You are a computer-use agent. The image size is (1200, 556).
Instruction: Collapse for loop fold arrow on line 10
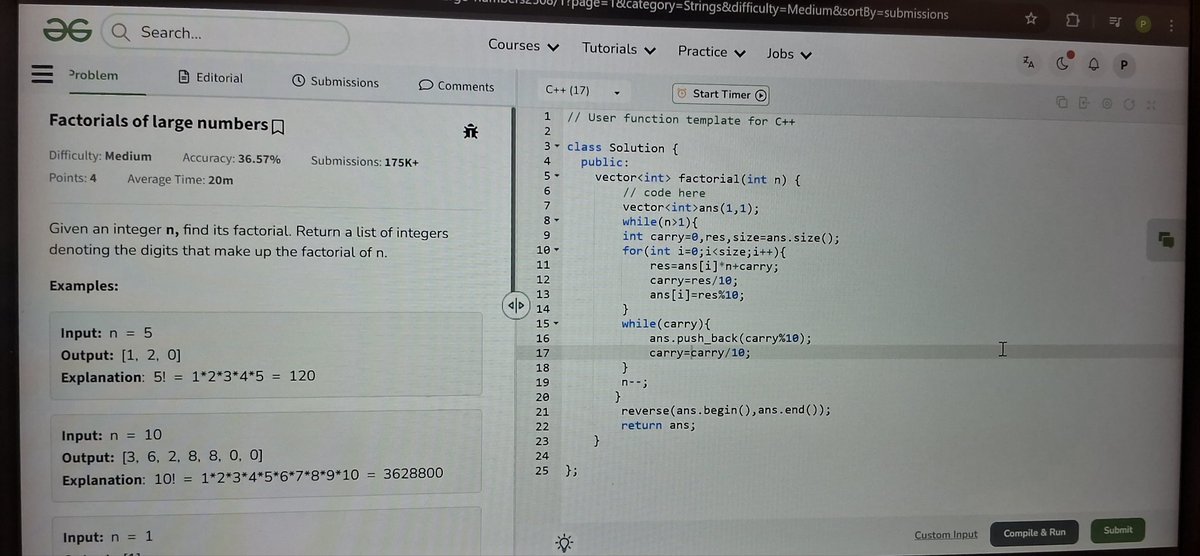click(x=558, y=250)
